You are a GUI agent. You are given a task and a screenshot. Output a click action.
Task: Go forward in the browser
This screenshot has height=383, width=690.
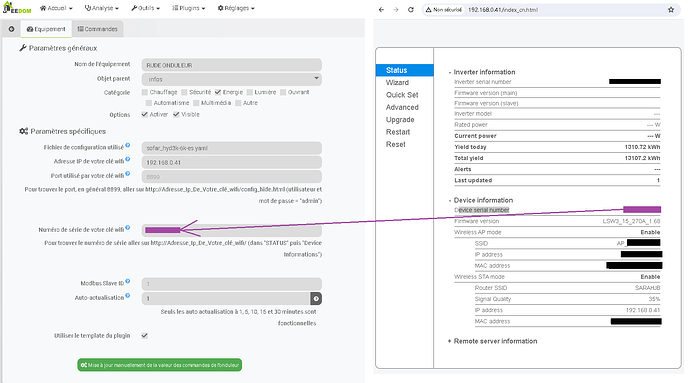click(396, 10)
